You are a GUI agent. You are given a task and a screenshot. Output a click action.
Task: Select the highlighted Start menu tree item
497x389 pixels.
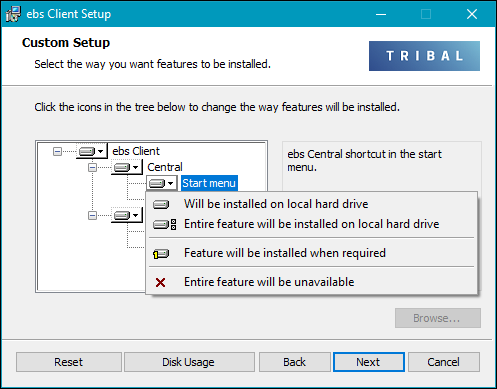(x=209, y=183)
